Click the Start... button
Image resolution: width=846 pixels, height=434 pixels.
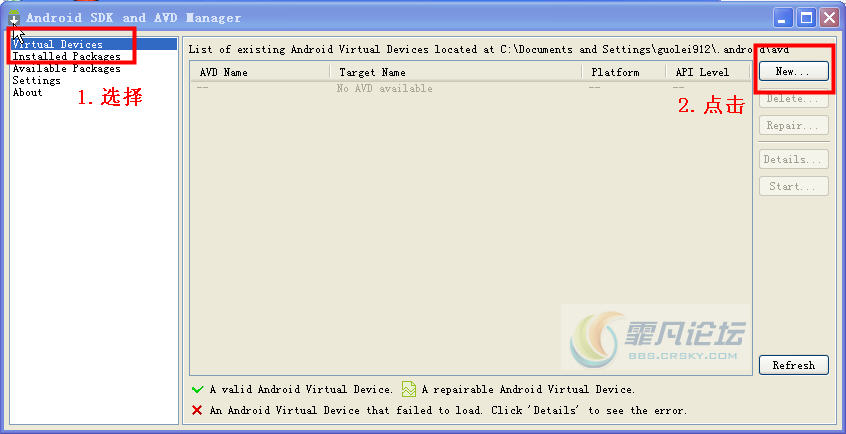click(x=794, y=186)
